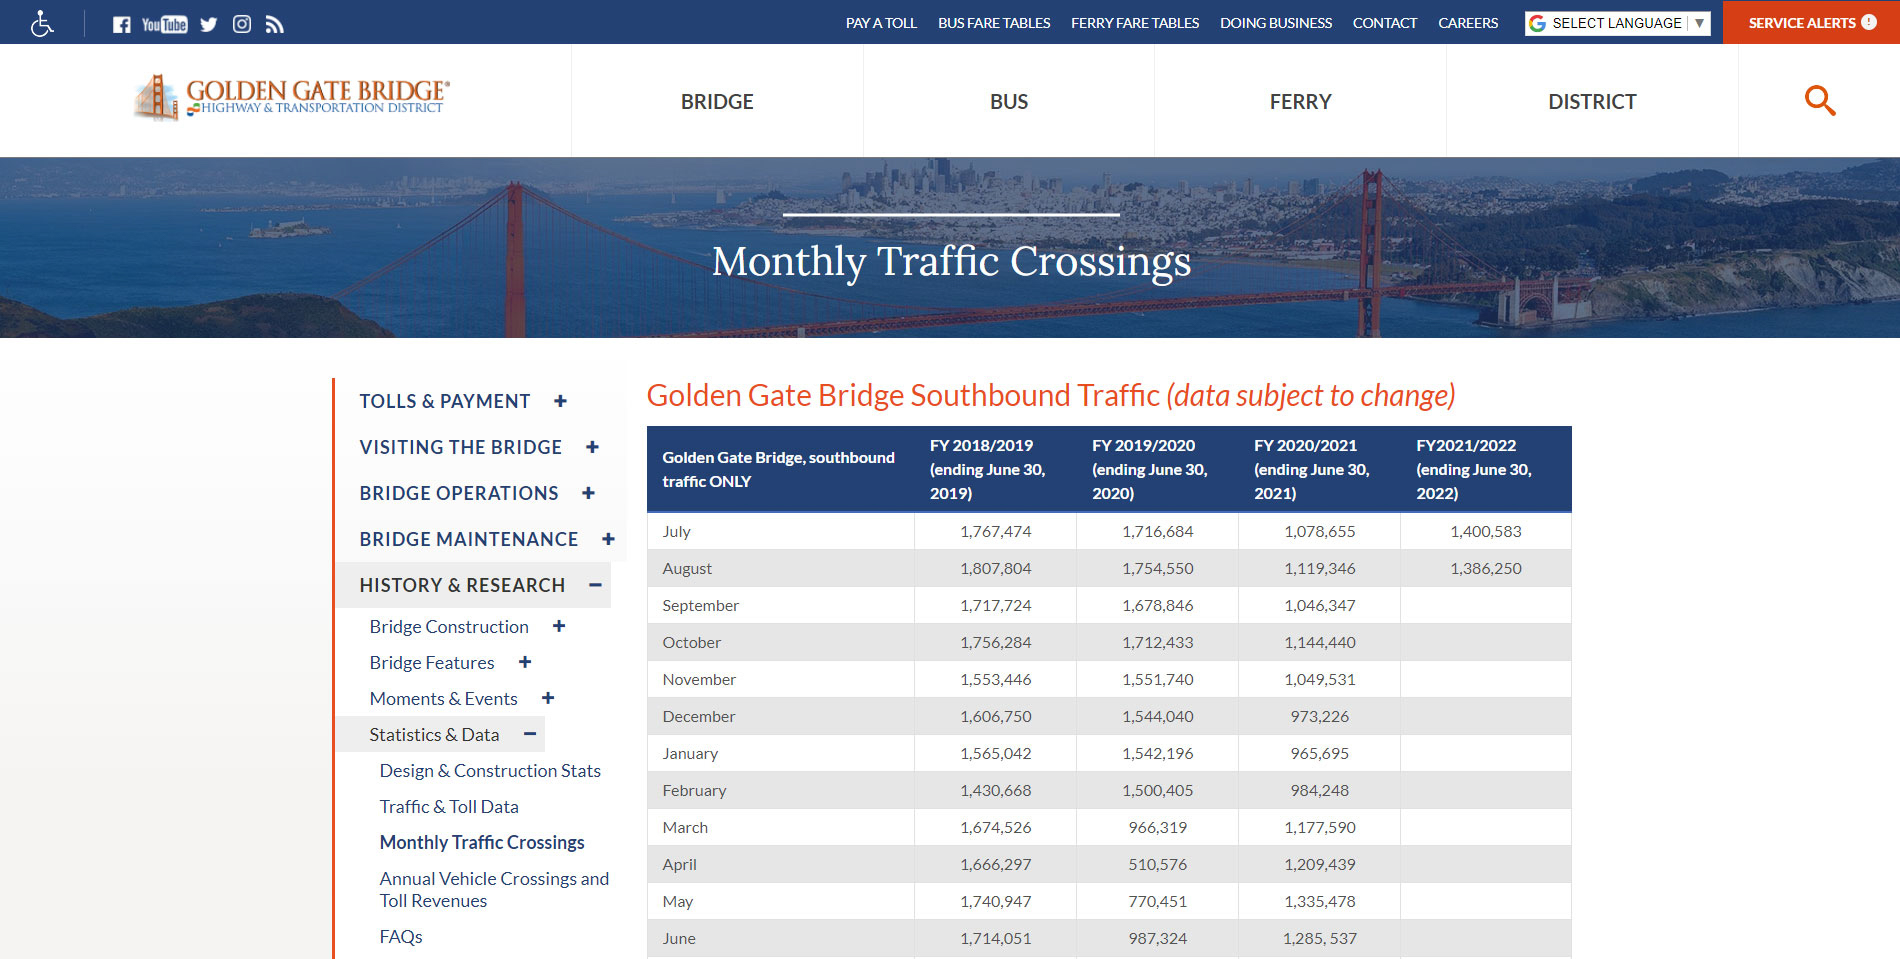
Task: Open Moments & Events sidebar link
Action: (443, 698)
